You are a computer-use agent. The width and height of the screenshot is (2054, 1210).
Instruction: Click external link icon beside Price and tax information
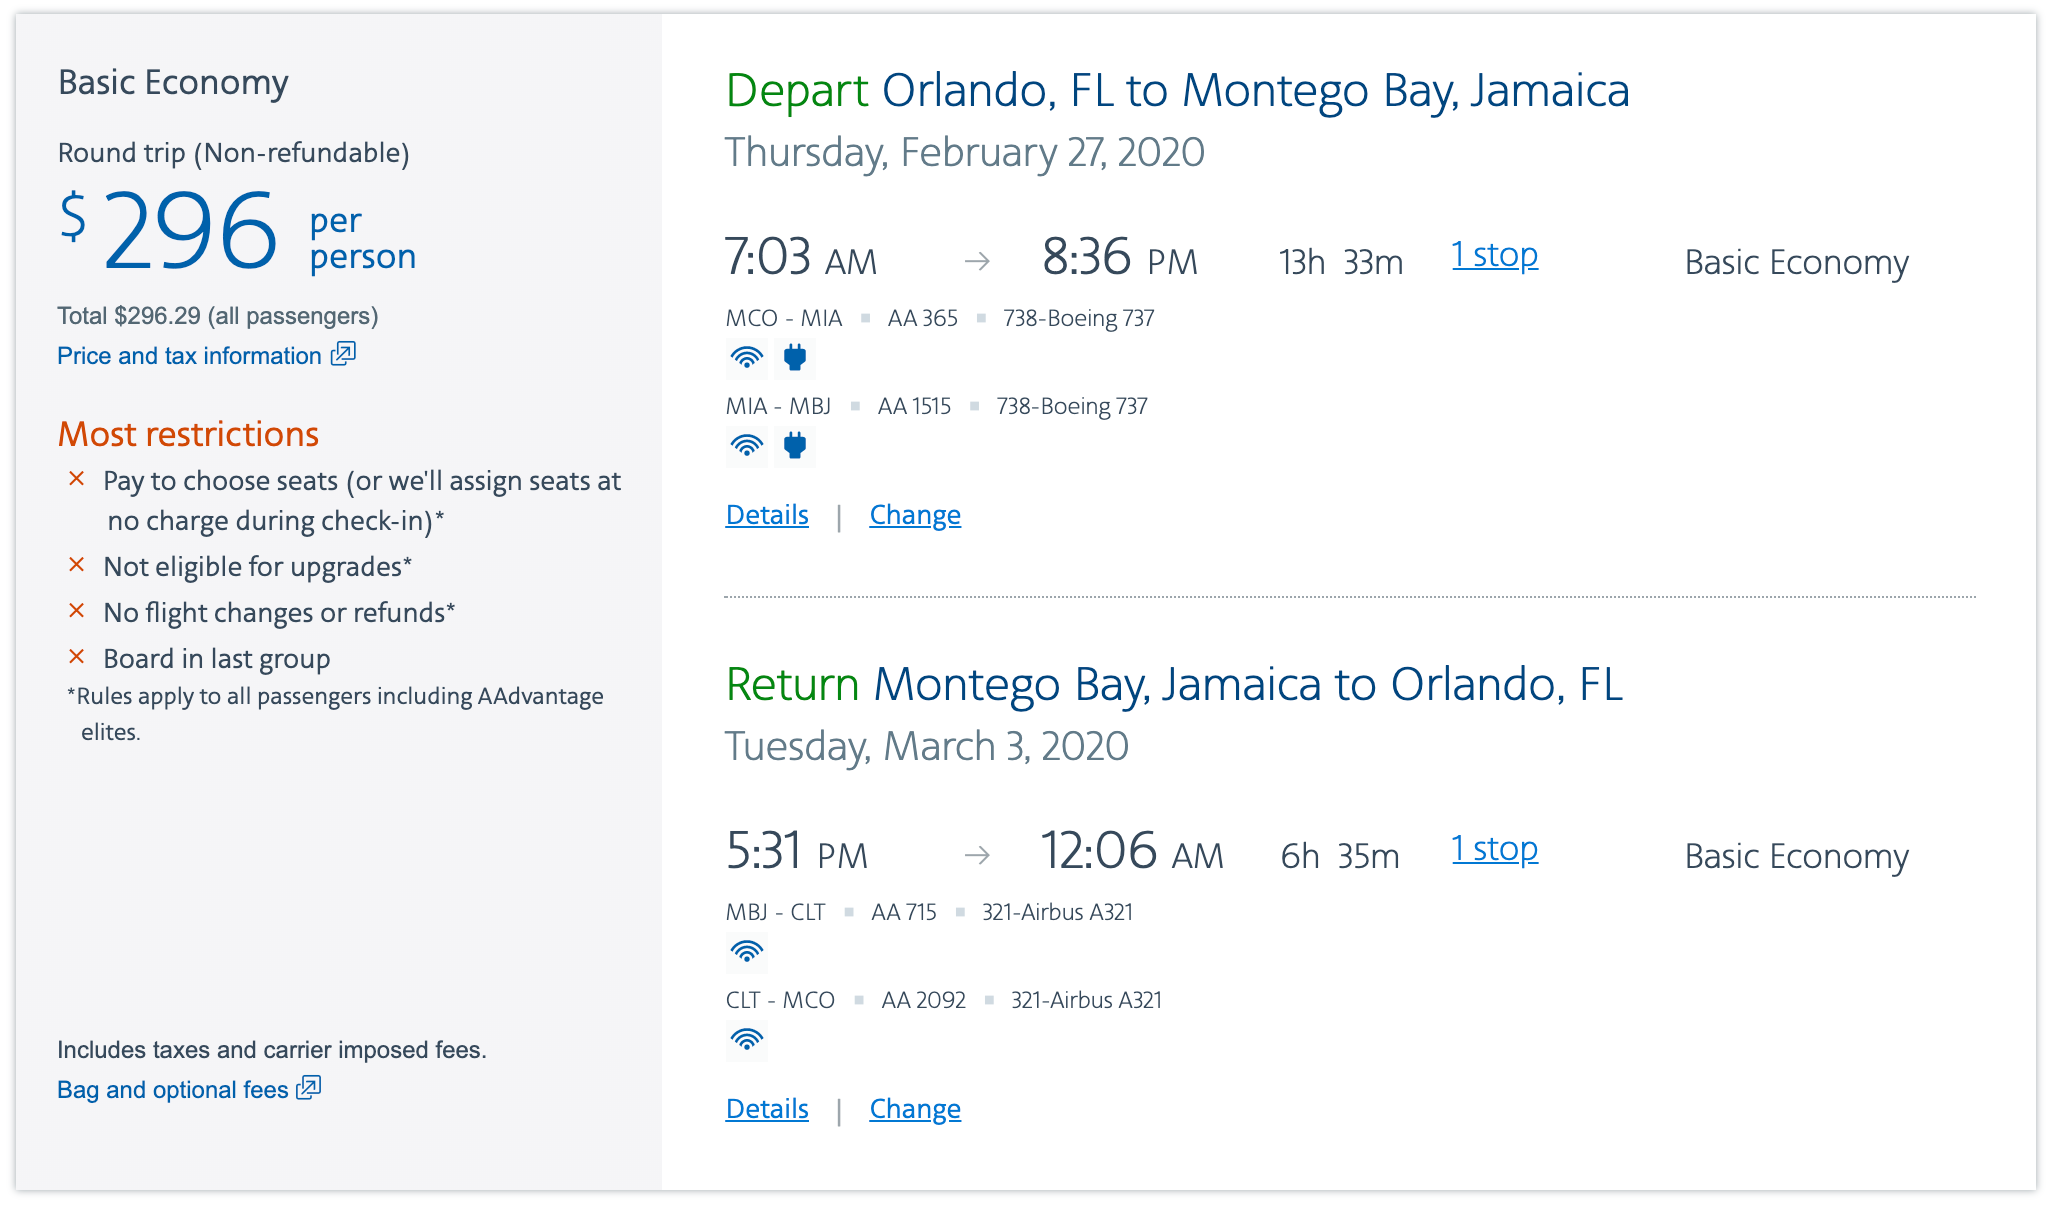[344, 354]
